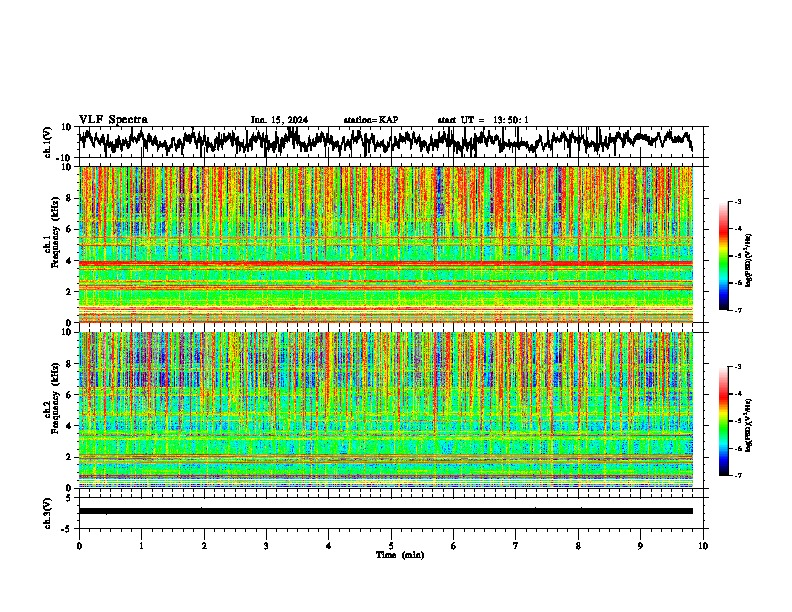Screen dimensions: 792x612
Task: Click the black ch.3(V) signal band
Action: pyautogui.click(x=386, y=511)
